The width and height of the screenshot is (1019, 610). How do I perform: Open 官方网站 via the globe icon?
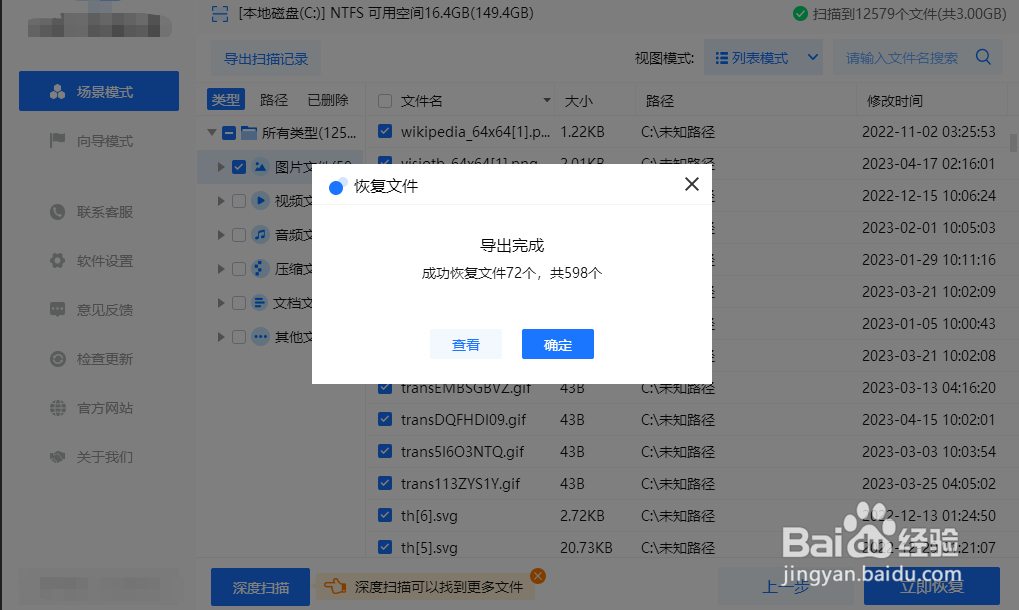point(58,407)
